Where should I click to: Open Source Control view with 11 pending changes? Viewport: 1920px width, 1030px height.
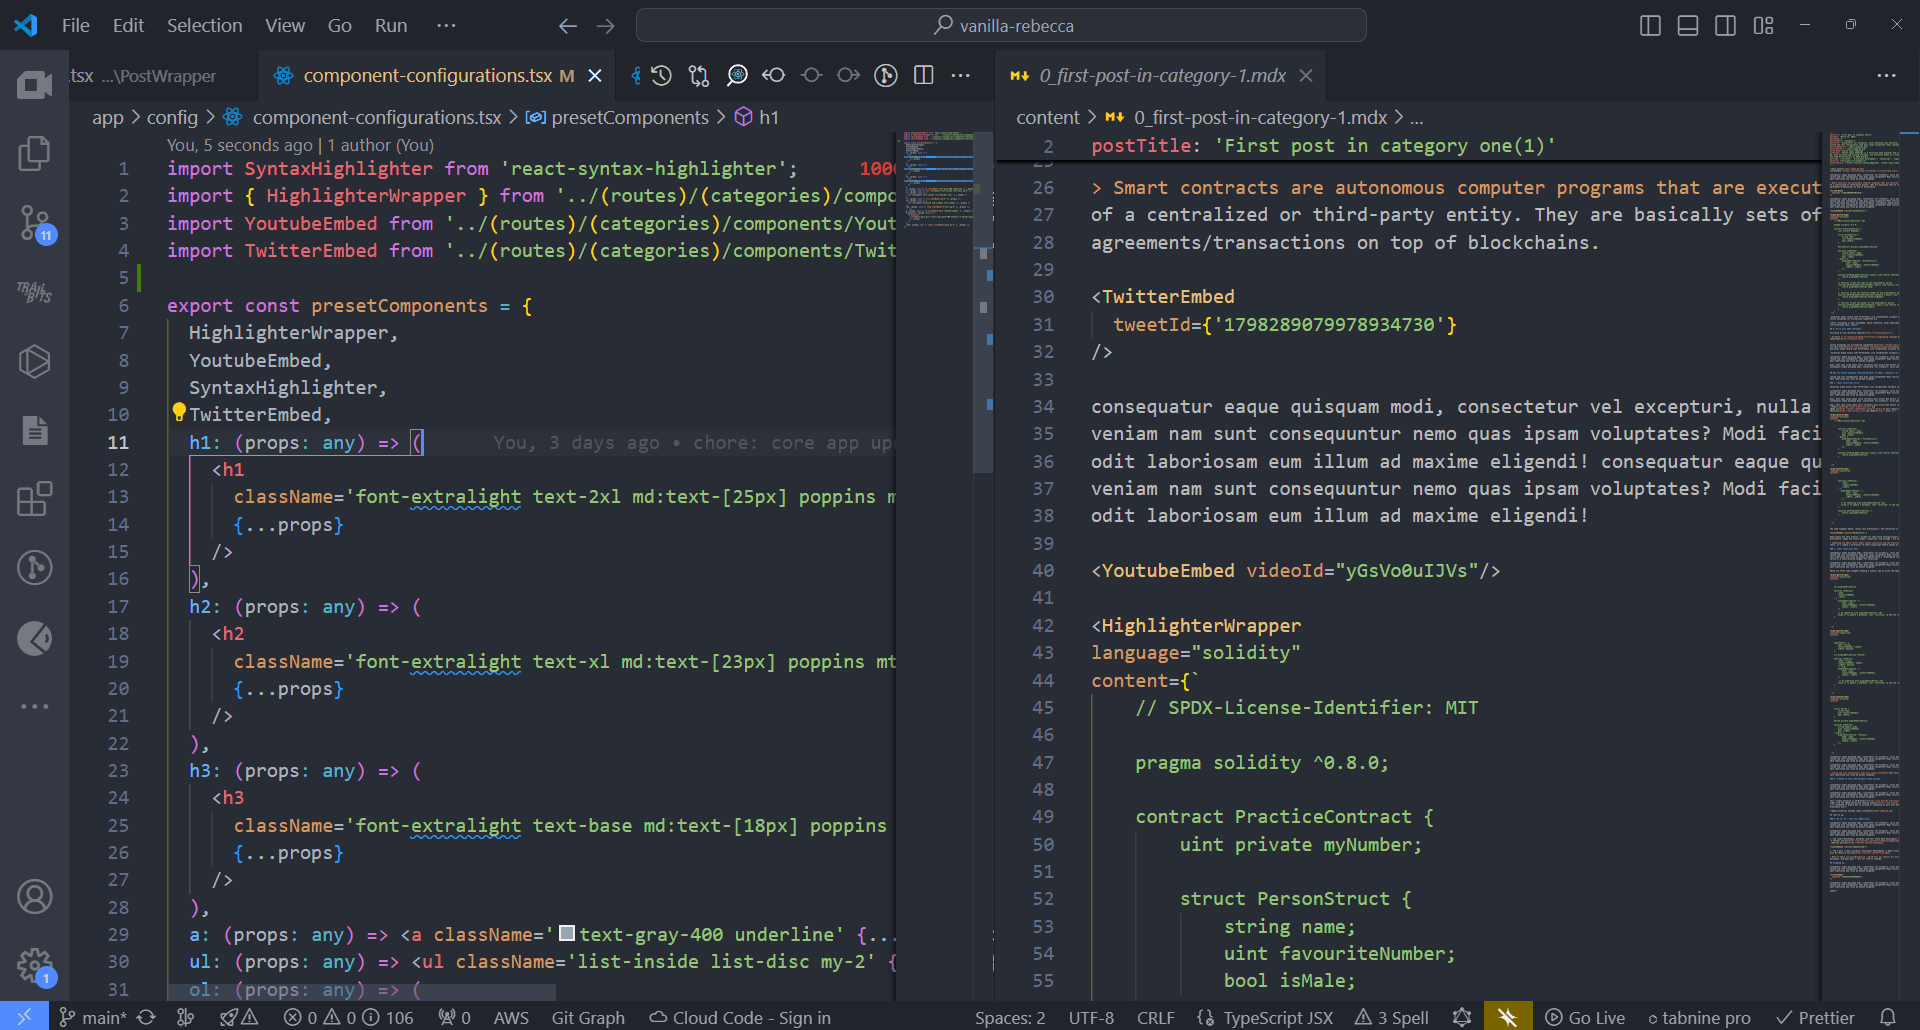pyautogui.click(x=34, y=223)
